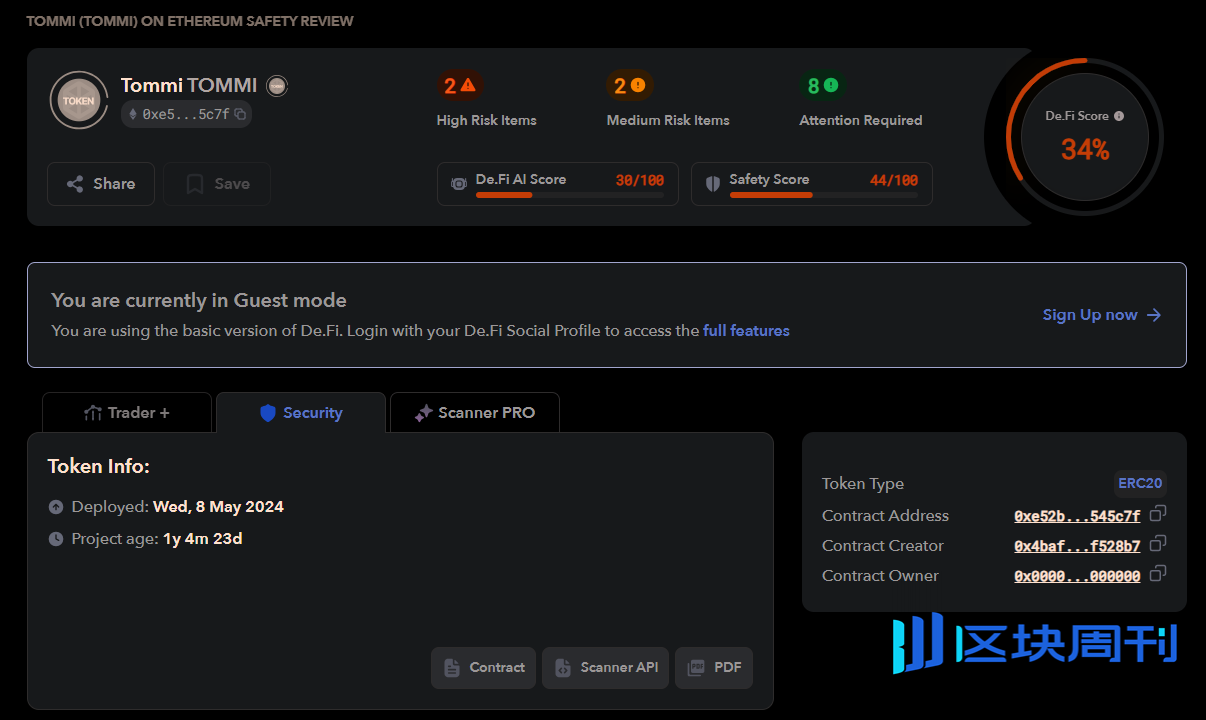Click the Attention Required green badge
This screenshot has width=1206, height=720.
pyautogui.click(x=822, y=86)
